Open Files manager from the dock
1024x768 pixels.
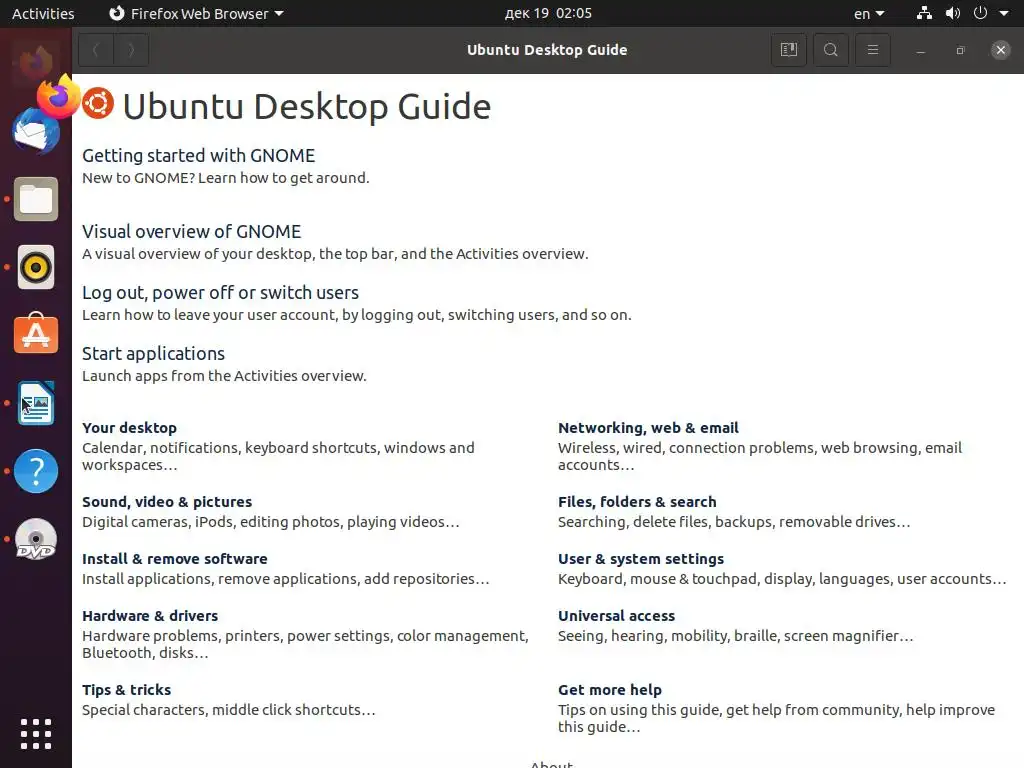[x=35, y=199]
